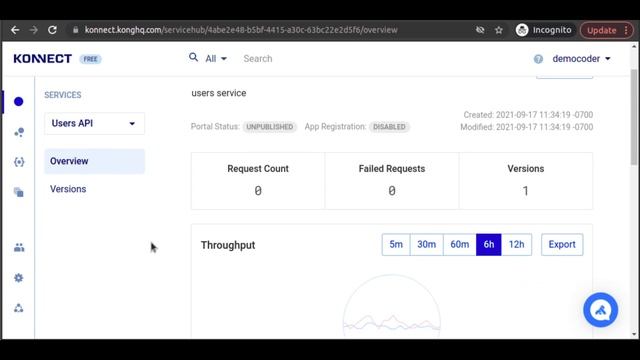Set throughput range to 12h
The image size is (640, 360).
(516, 244)
